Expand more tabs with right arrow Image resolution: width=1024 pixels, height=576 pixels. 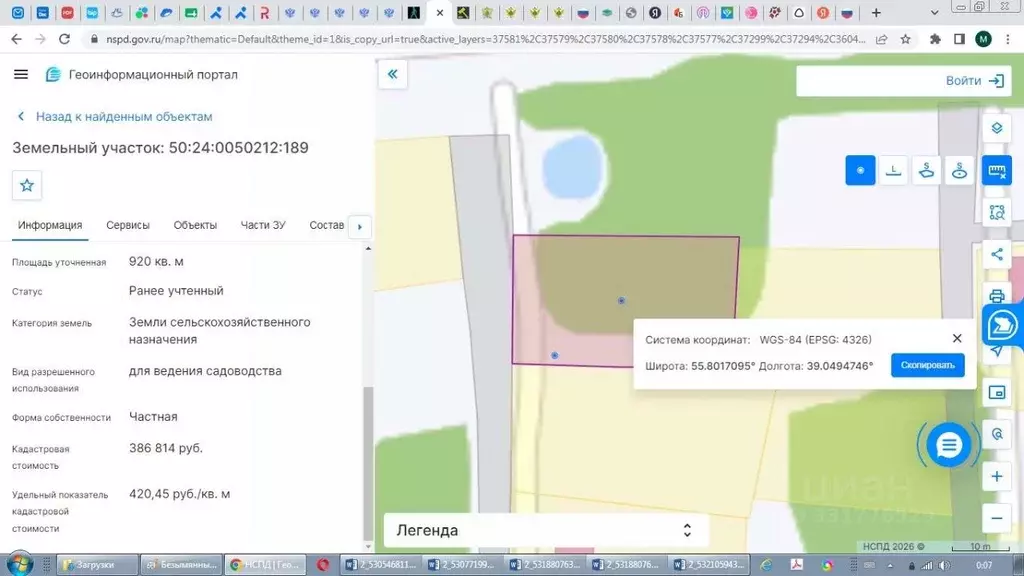click(360, 227)
